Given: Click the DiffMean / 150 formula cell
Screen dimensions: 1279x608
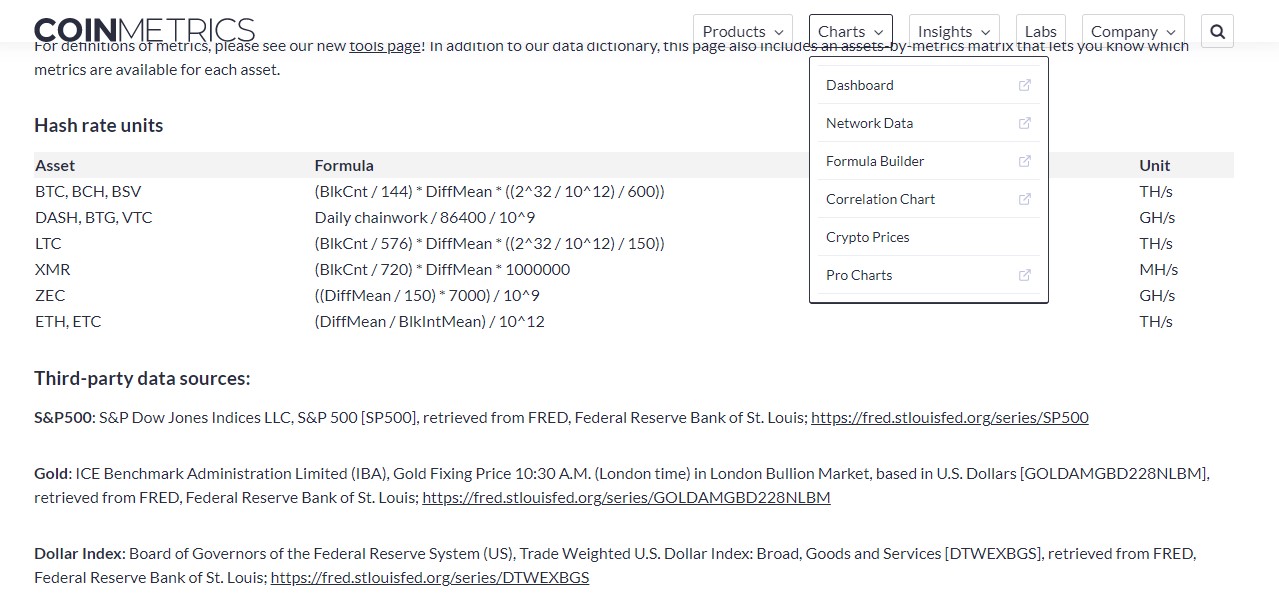Looking at the screenshot, I should point(427,295).
